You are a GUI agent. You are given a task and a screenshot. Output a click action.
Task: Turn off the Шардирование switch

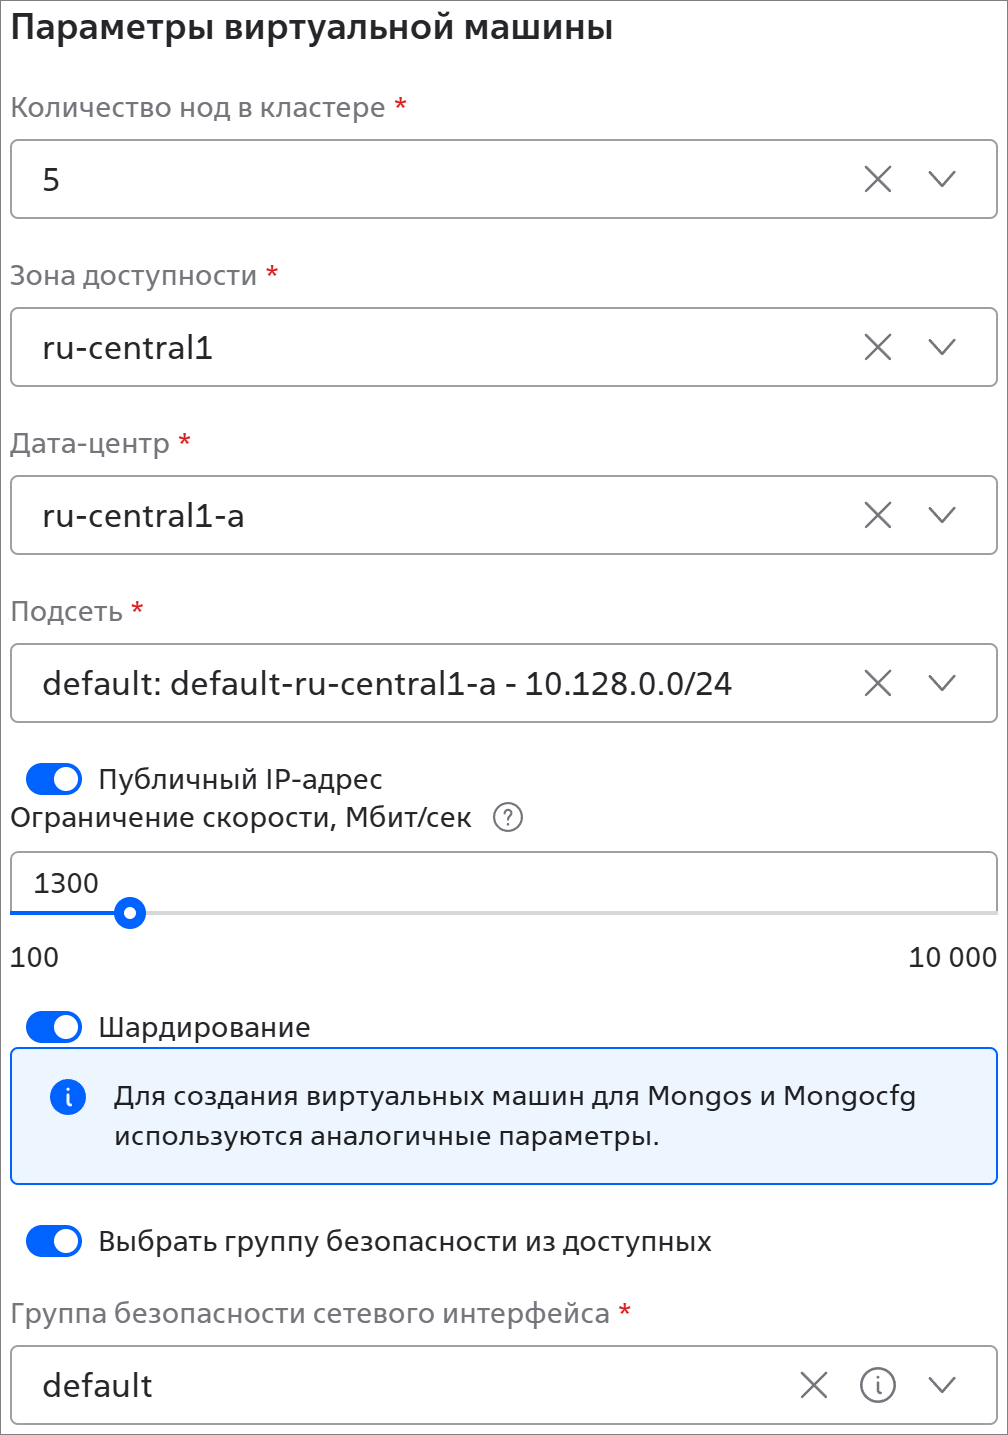click(54, 1027)
